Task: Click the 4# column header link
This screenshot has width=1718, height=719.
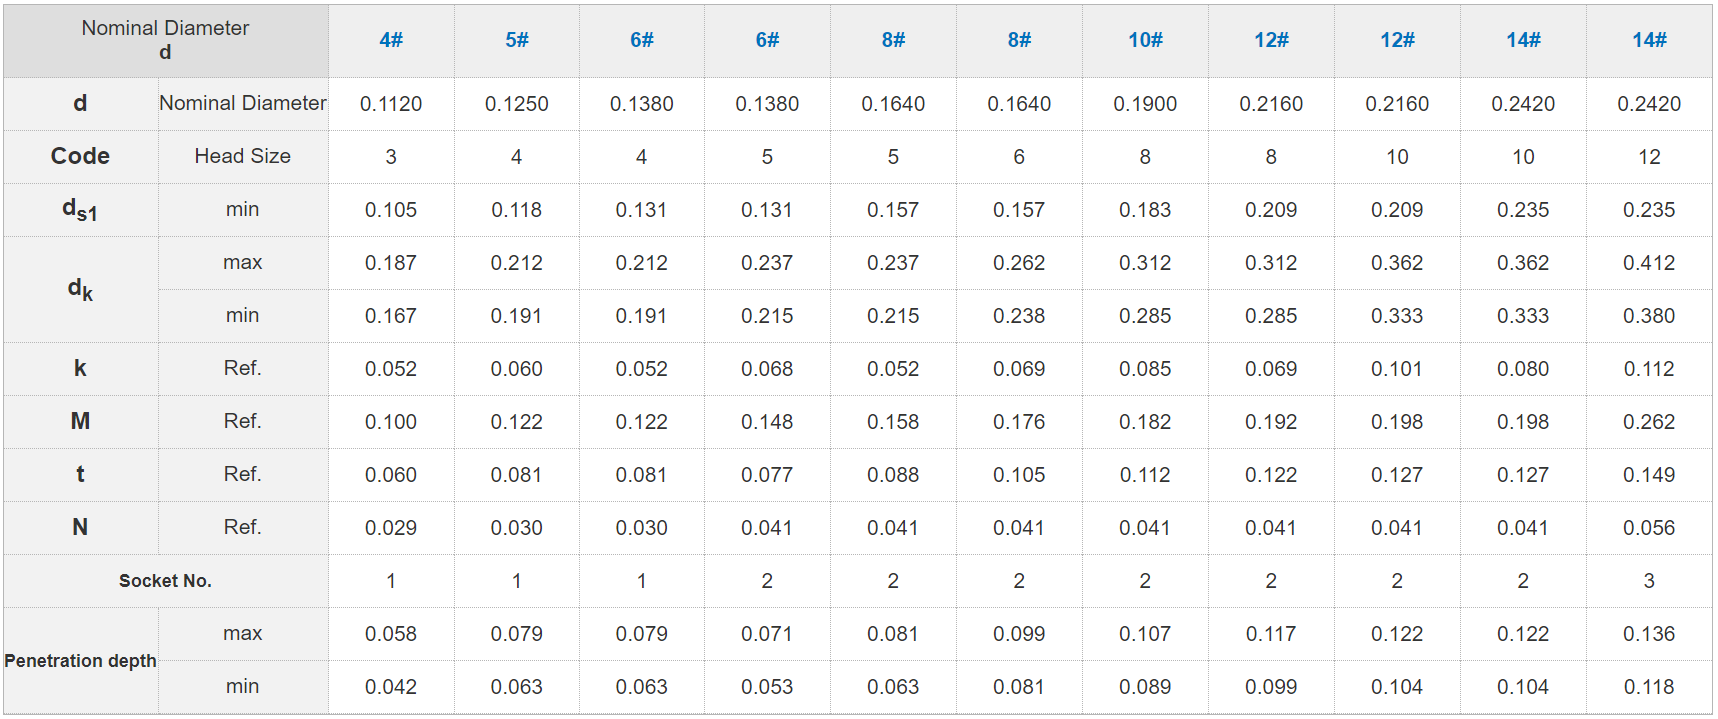Action: 391,40
